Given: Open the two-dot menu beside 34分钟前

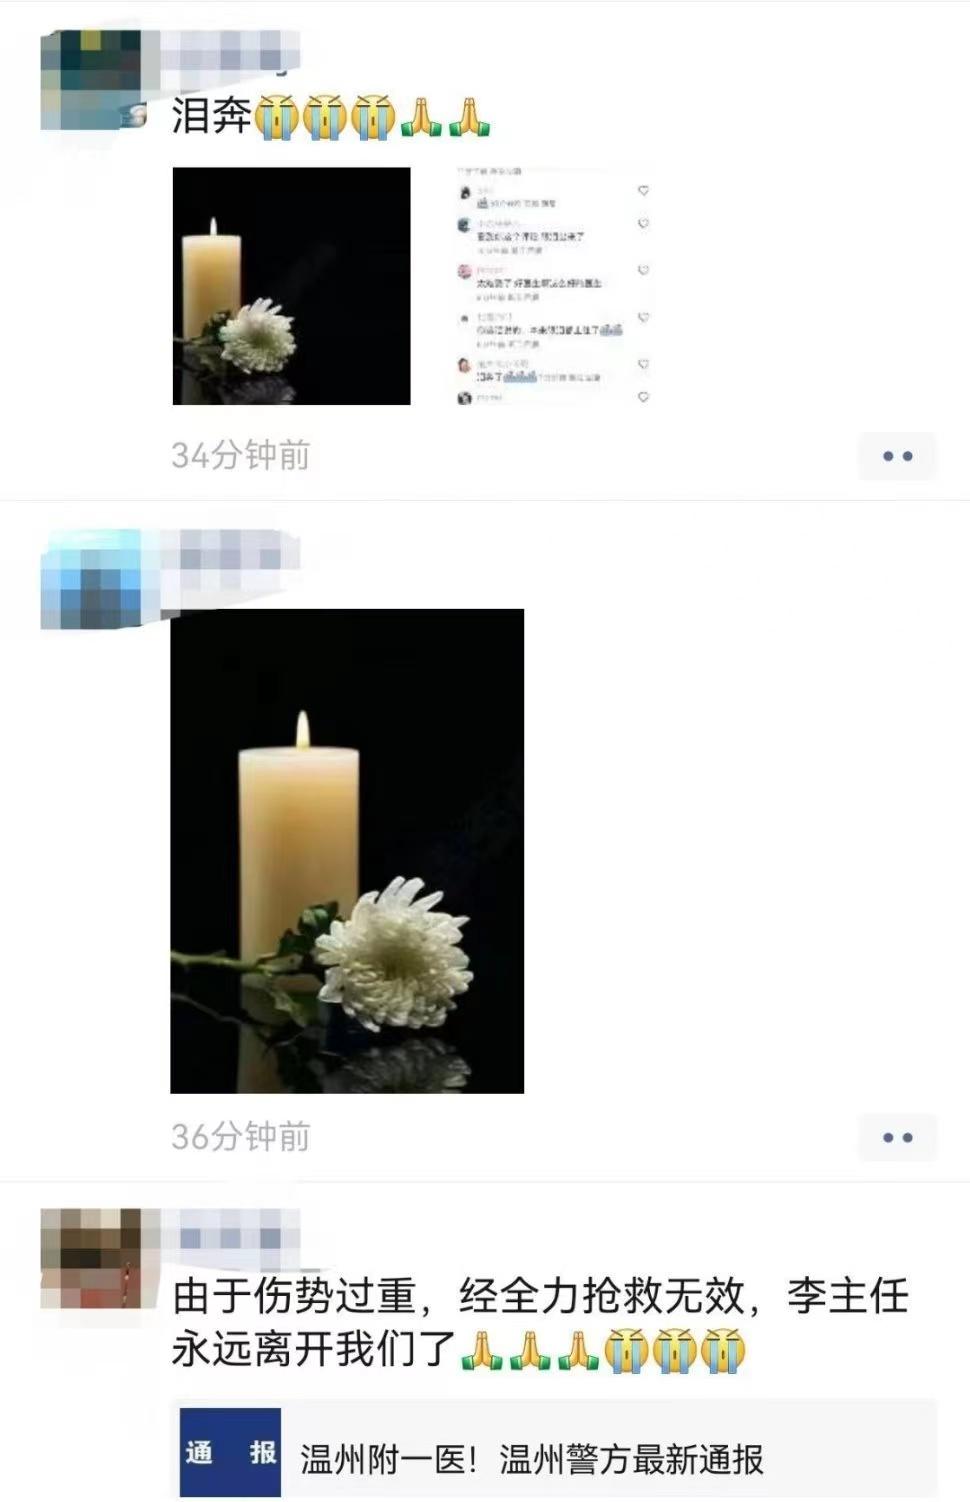Looking at the screenshot, I should coord(897,456).
